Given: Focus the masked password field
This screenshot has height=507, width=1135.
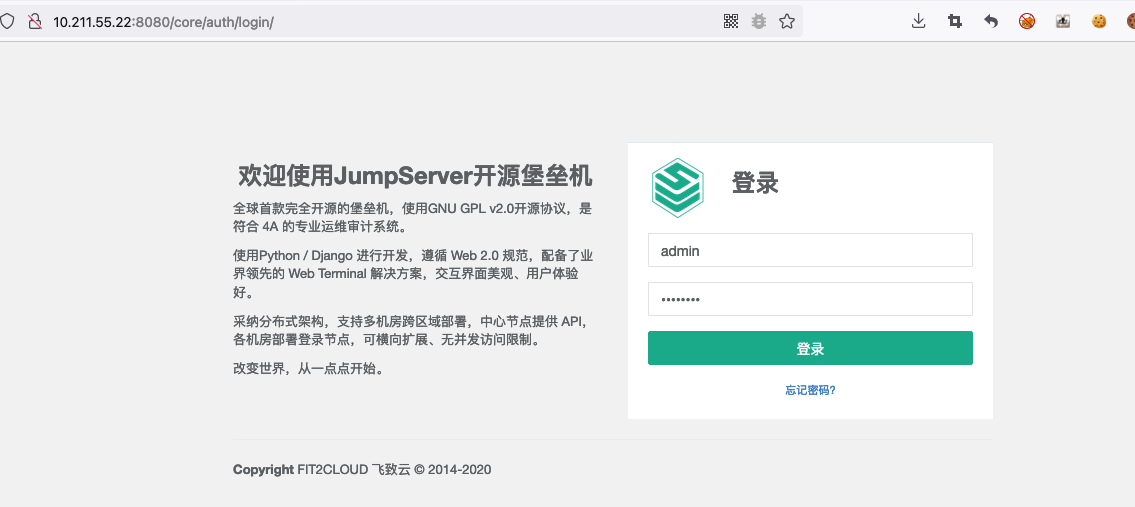Looking at the screenshot, I should point(810,298).
